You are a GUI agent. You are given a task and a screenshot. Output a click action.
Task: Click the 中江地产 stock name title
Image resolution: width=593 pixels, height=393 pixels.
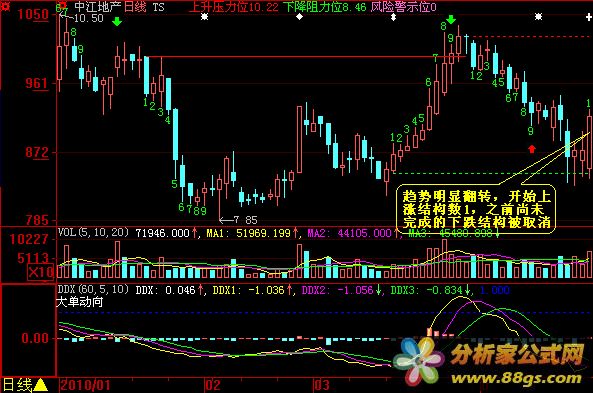pos(97,6)
